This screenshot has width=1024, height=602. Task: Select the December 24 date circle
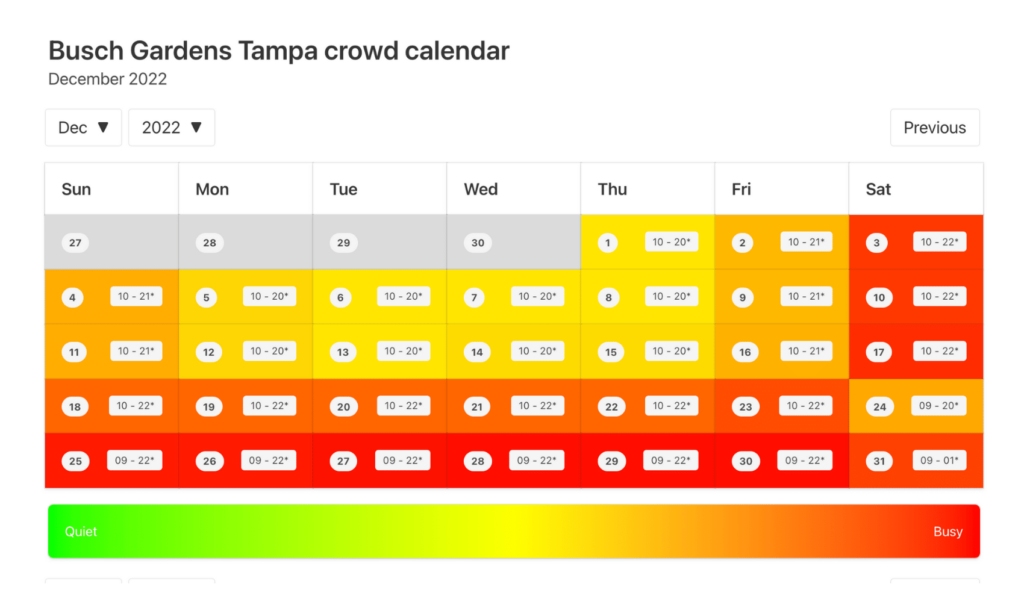pyautogui.click(x=879, y=407)
